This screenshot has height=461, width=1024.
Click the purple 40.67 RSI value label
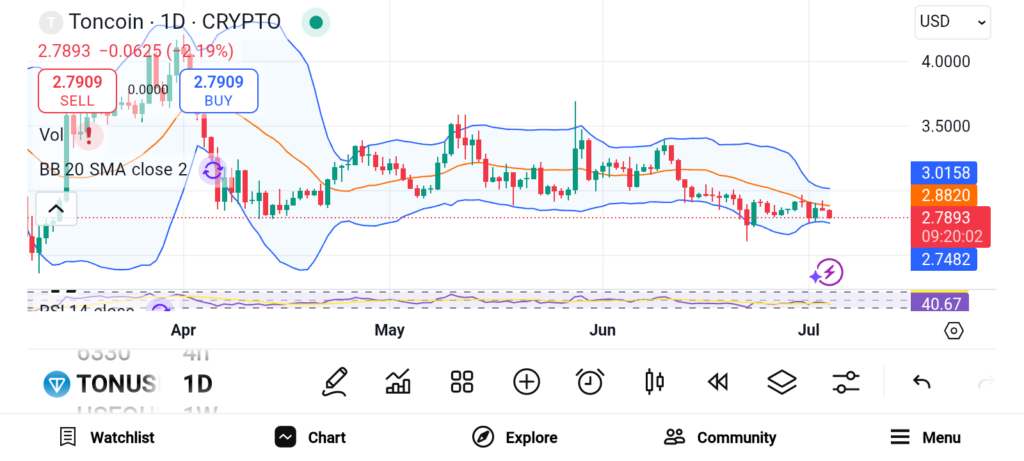(940, 303)
